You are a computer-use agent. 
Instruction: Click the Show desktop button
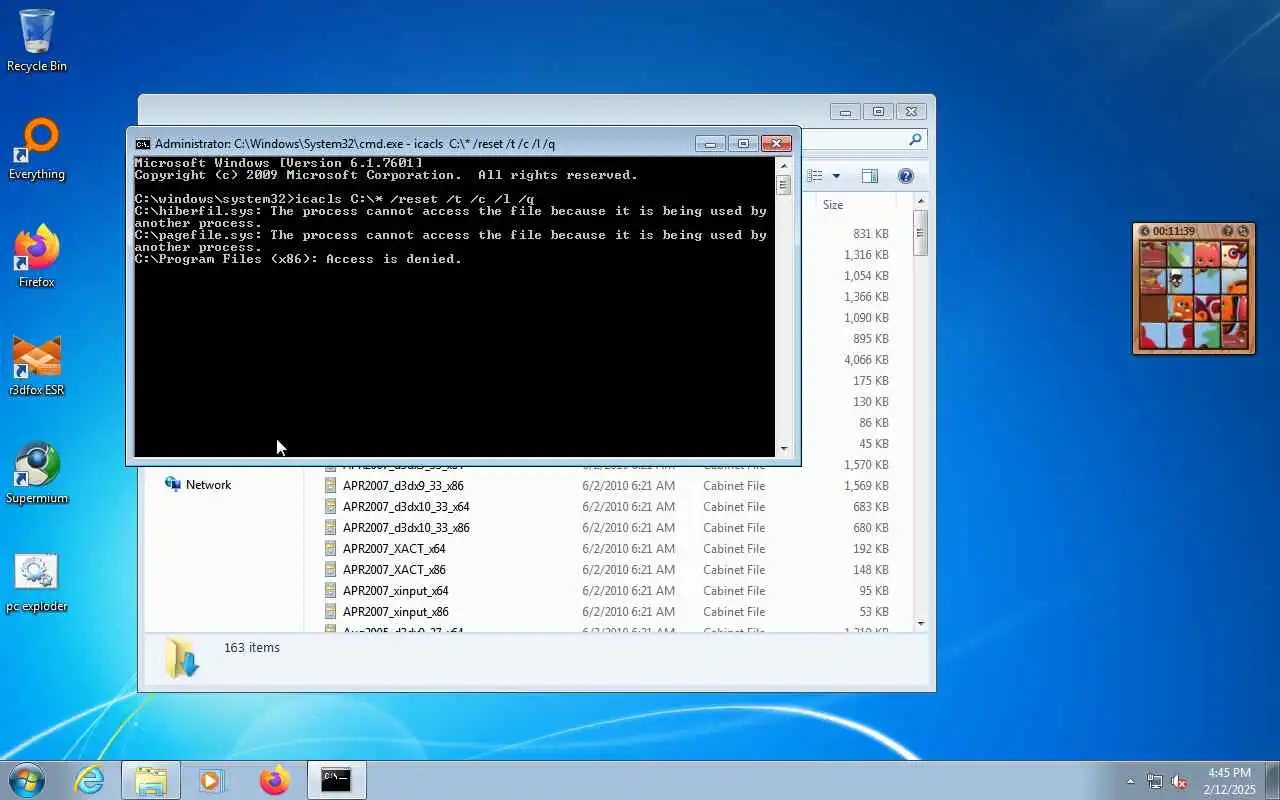click(x=1272, y=780)
